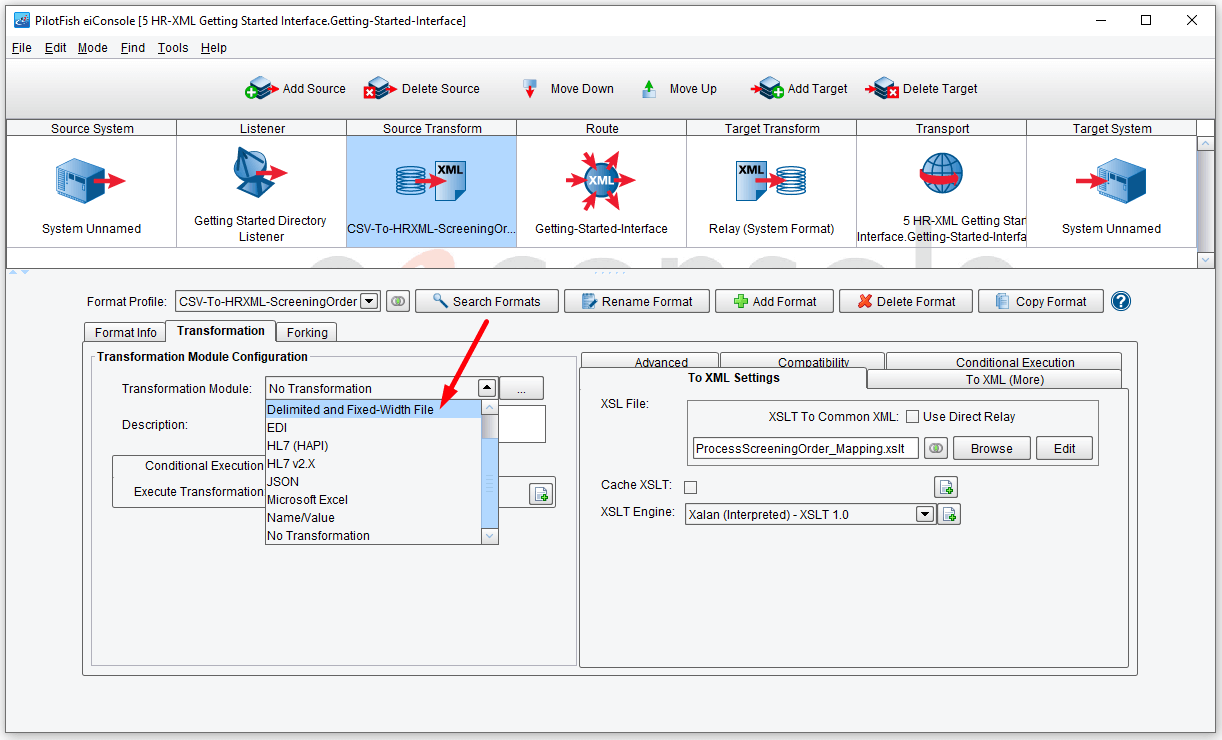
Task: Click the ellipsis button beside Transformation Module
Action: (x=521, y=388)
